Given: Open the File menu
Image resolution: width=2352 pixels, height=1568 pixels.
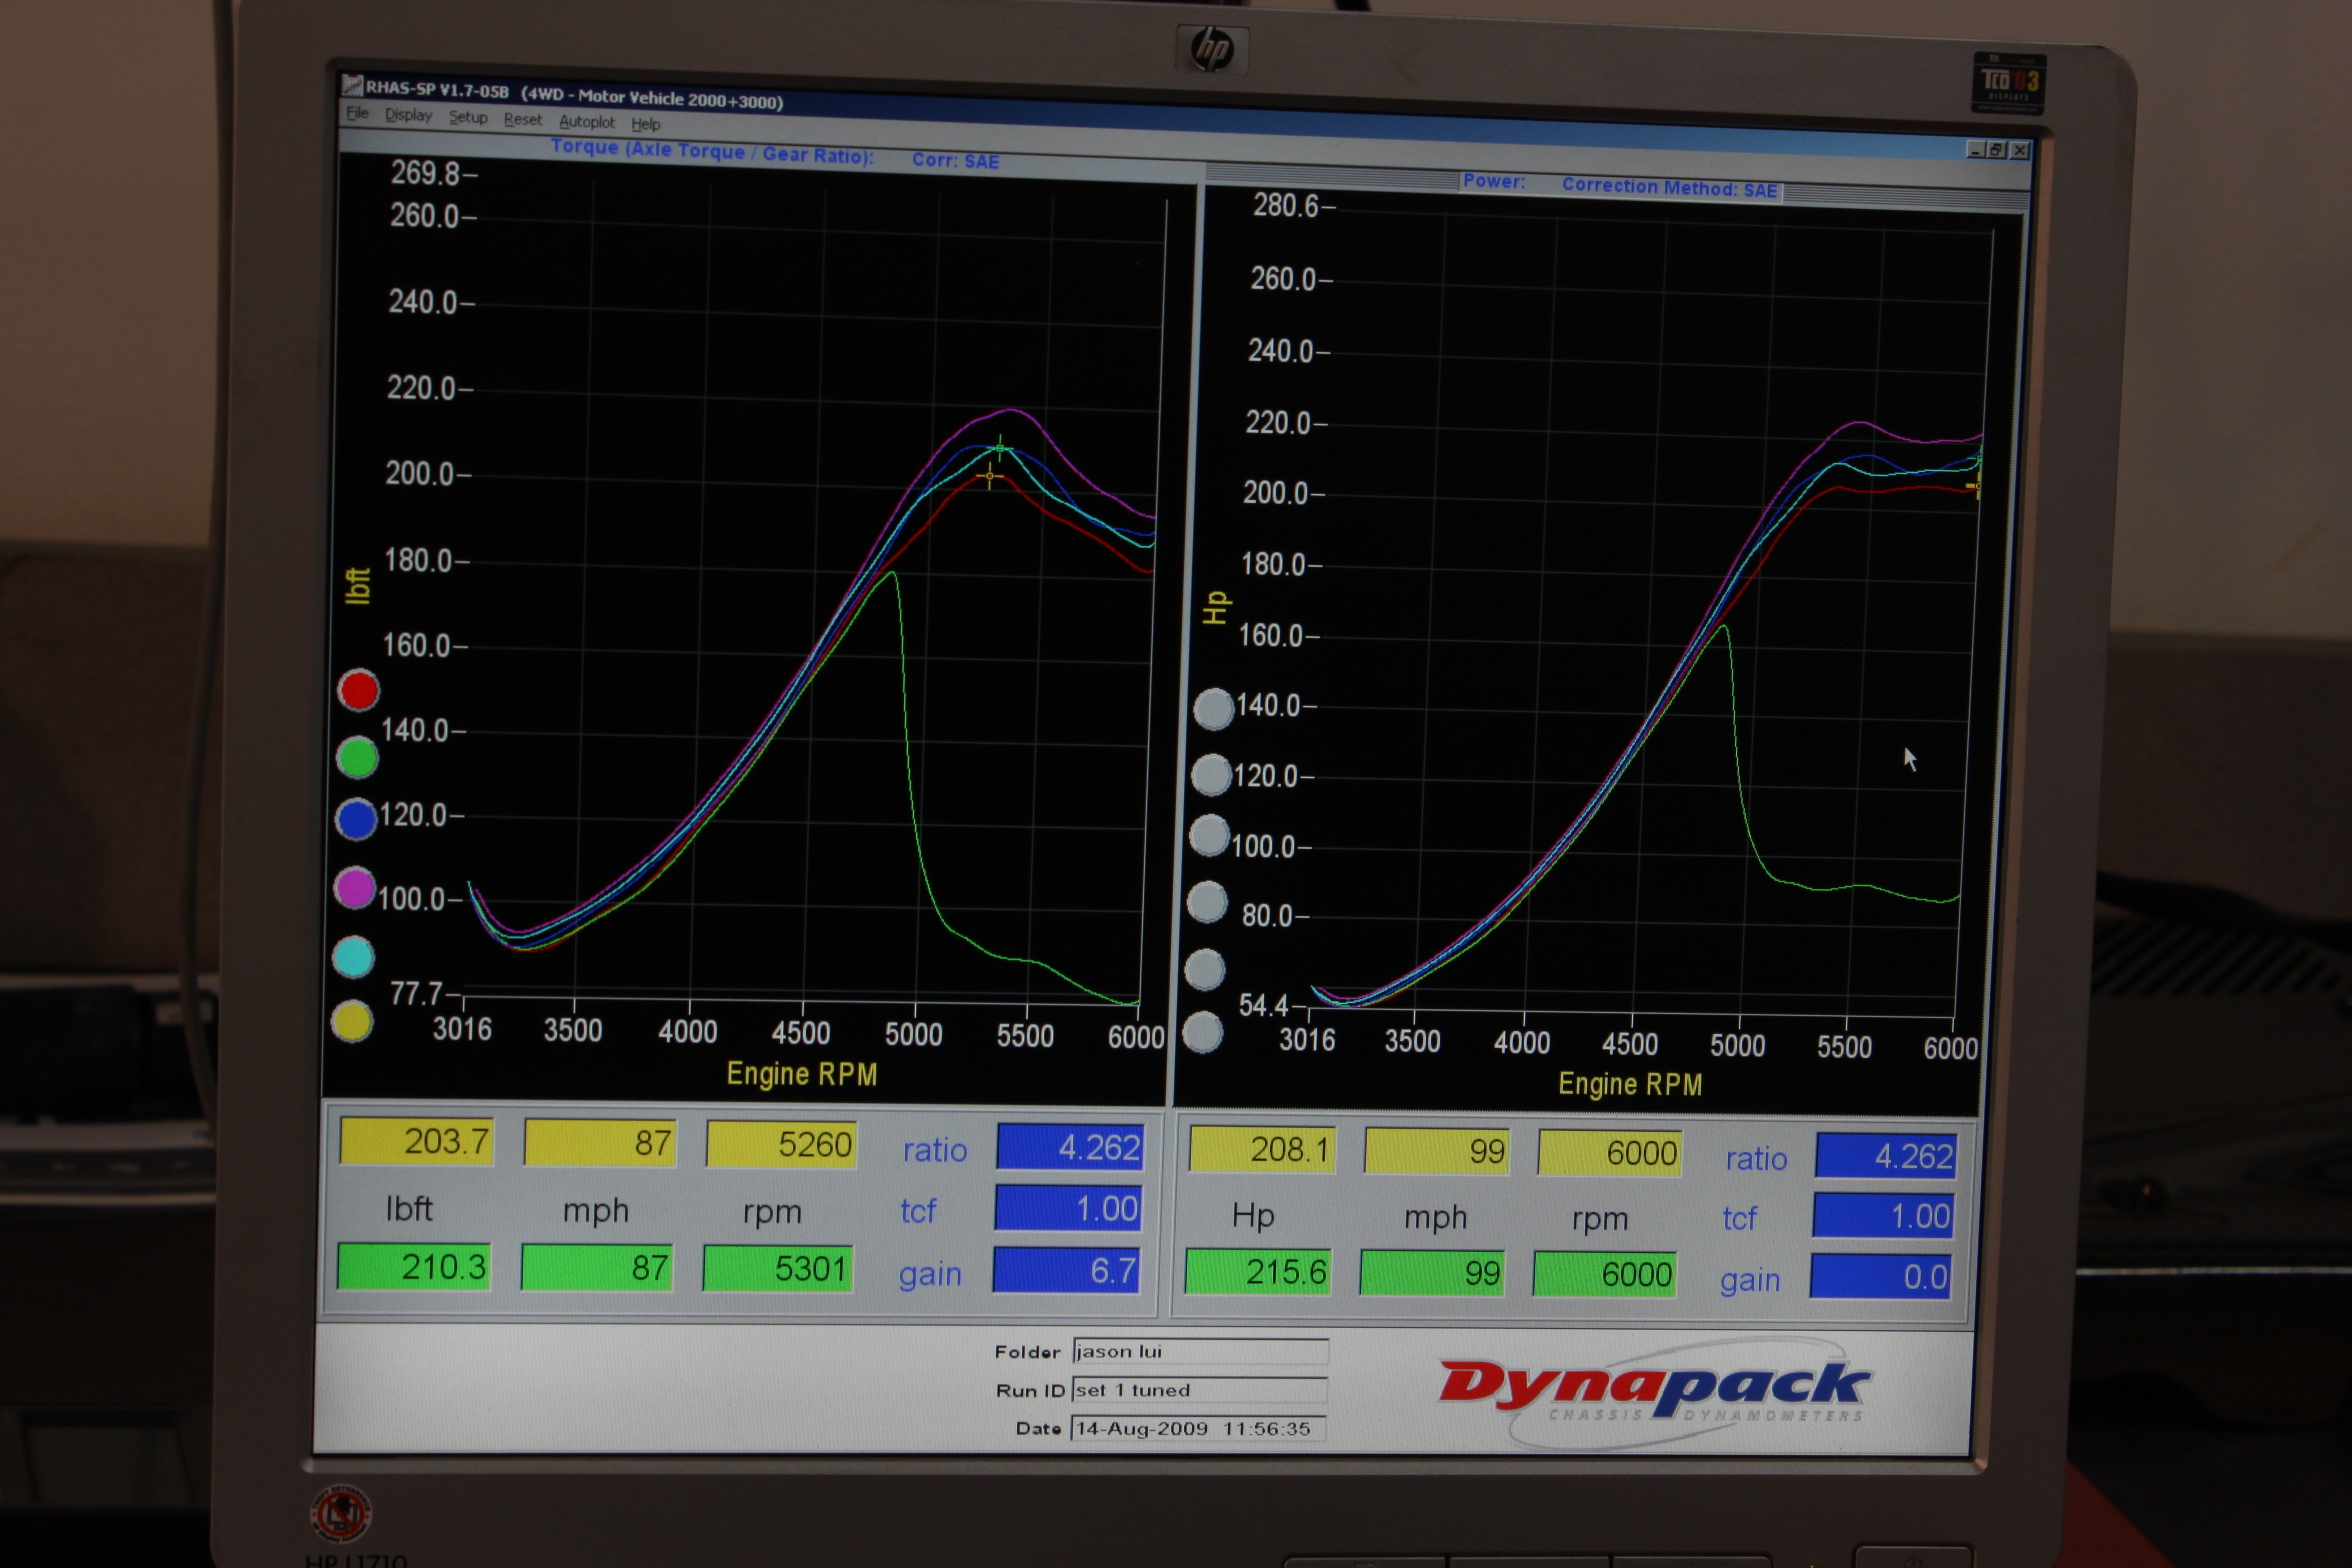Looking at the screenshot, I should (357, 113).
